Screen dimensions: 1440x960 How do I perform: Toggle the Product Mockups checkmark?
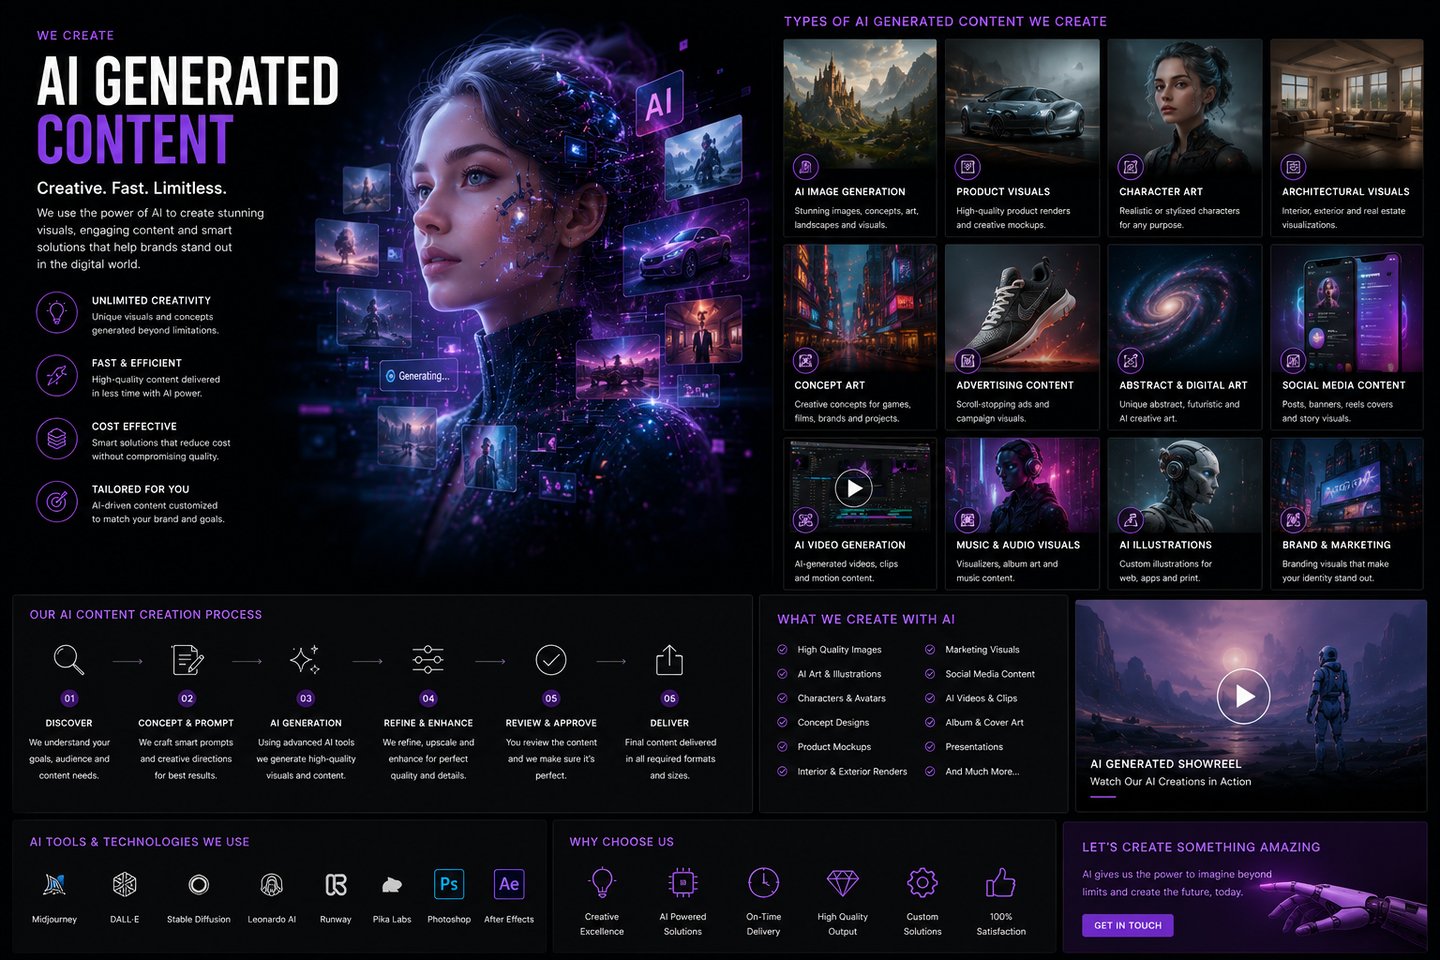782,746
